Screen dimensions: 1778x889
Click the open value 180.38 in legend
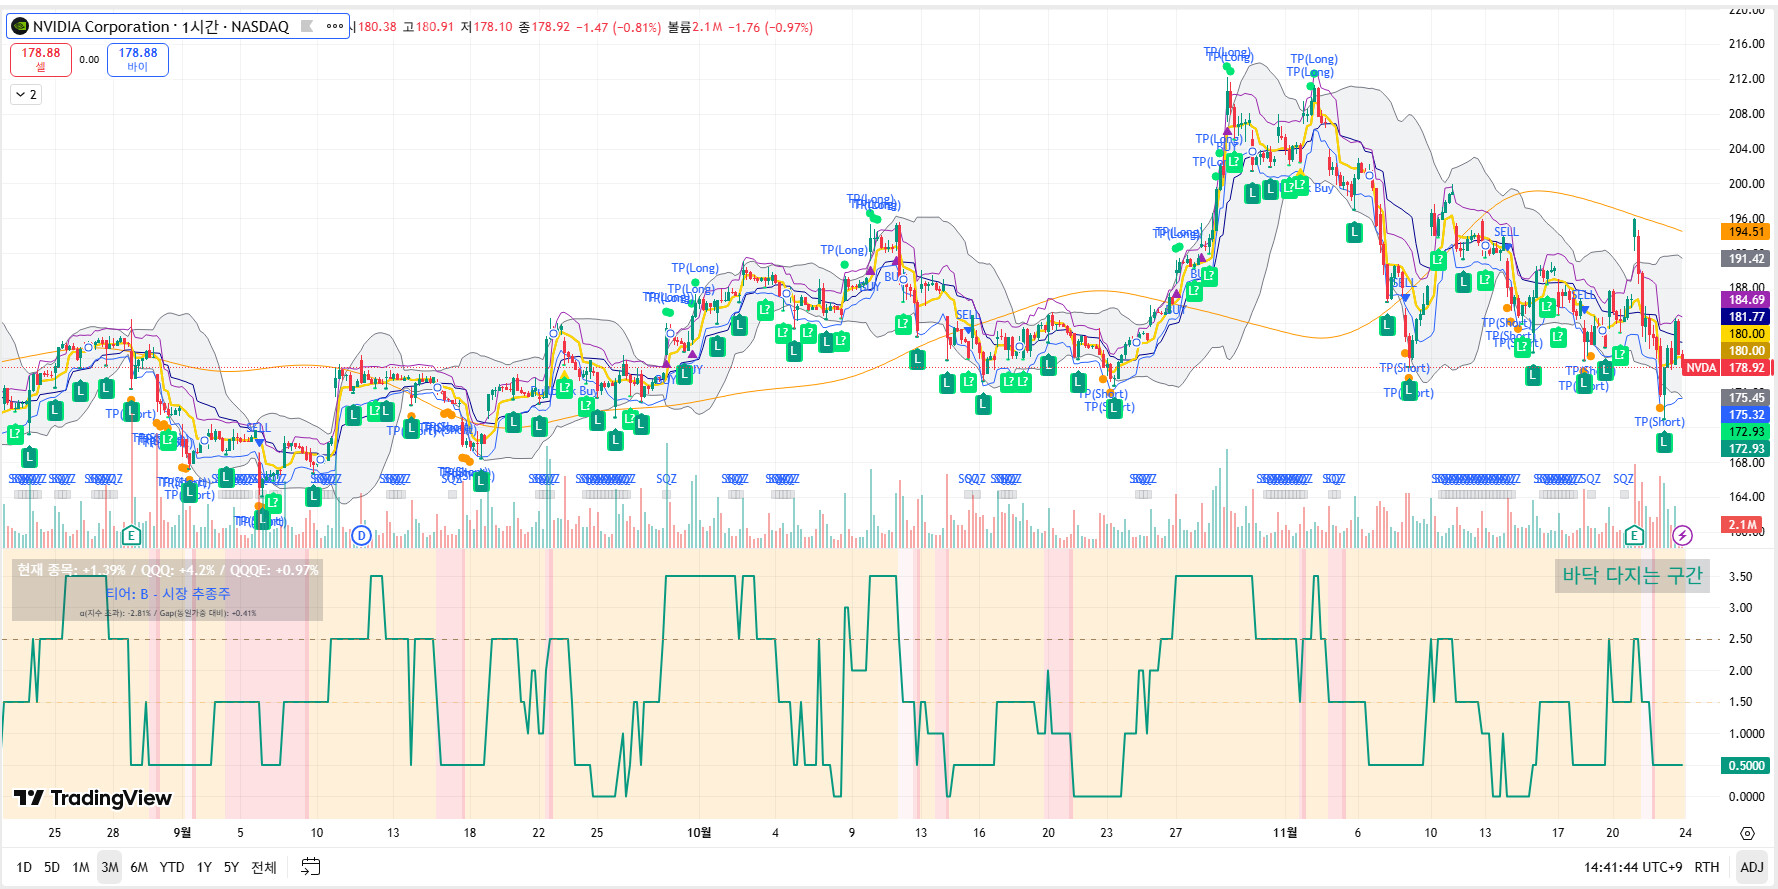[377, 27]
